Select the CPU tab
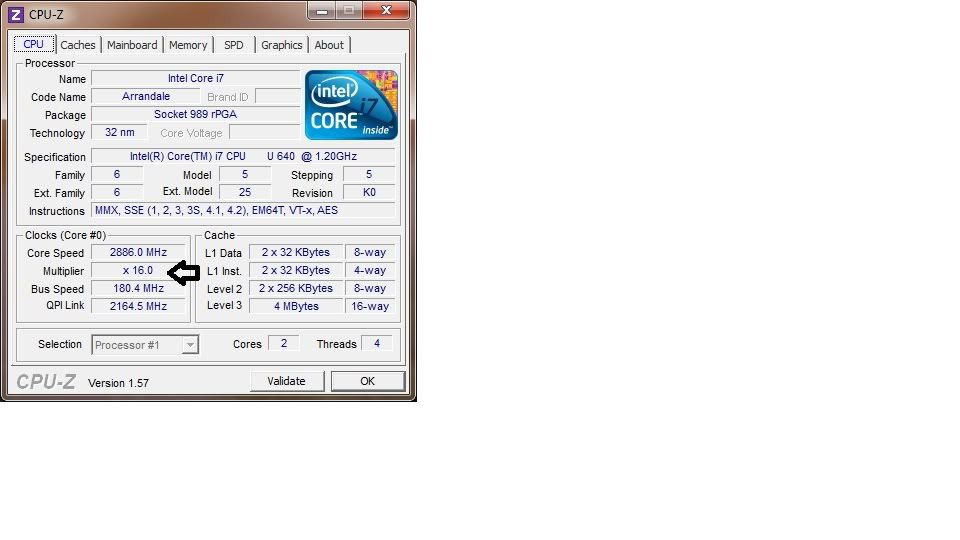The width and height of the screenshot is (960, 540). [x=34, y=44]
